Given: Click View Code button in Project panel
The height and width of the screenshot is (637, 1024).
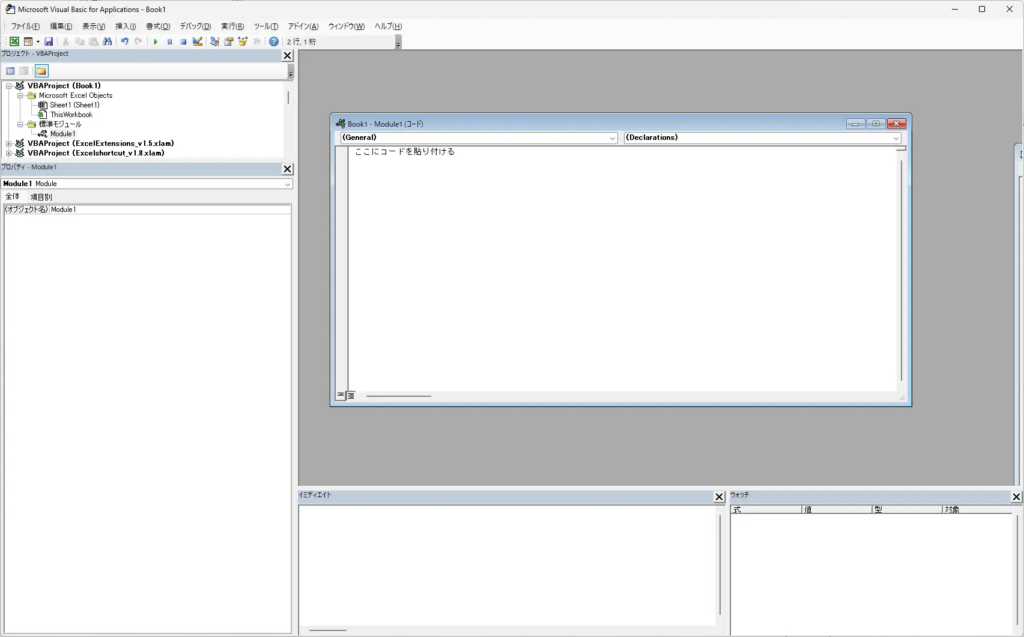Looking at the screenshot, I should pyautogui.click(x=10, y=71).
